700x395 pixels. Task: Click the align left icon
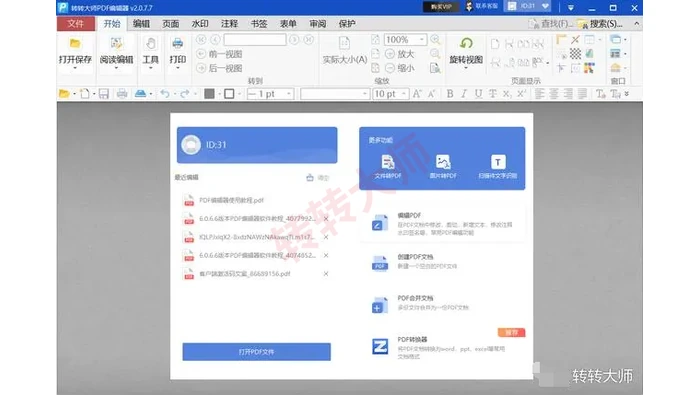tap(540, 94)
